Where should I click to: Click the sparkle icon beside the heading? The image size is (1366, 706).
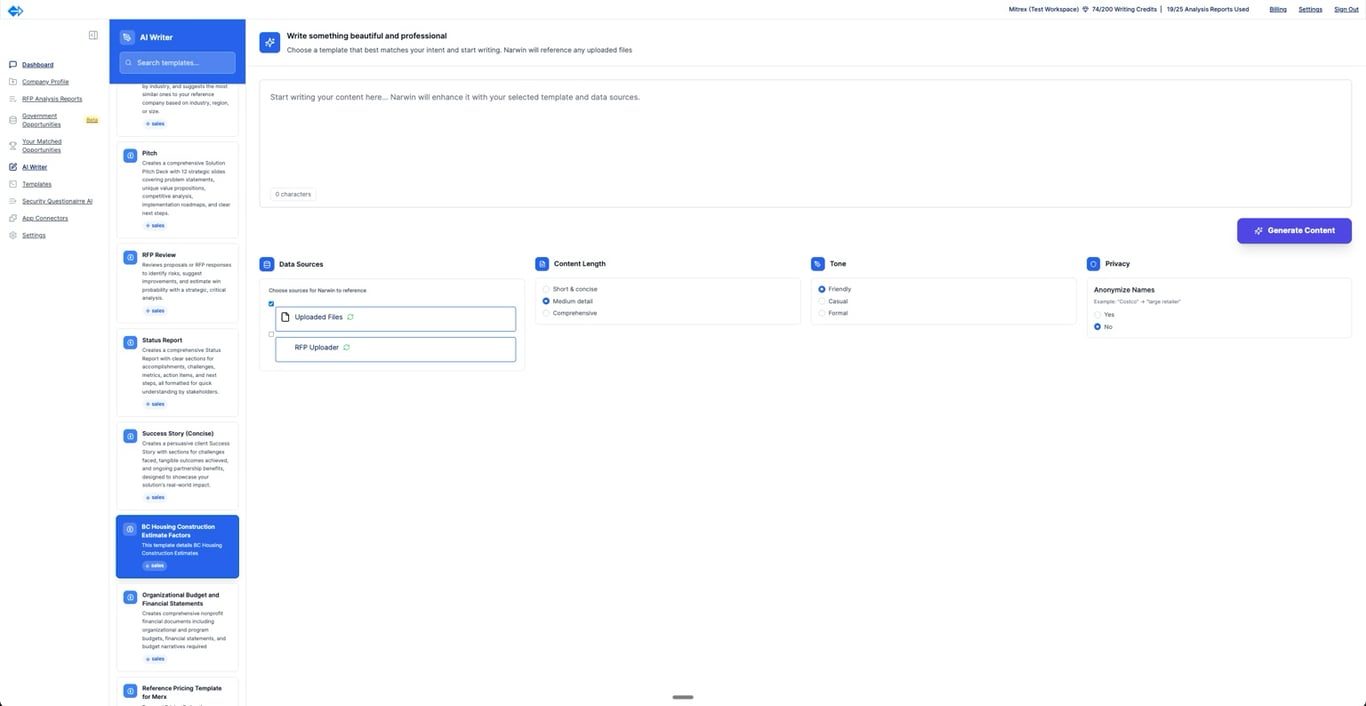[270, 42]
